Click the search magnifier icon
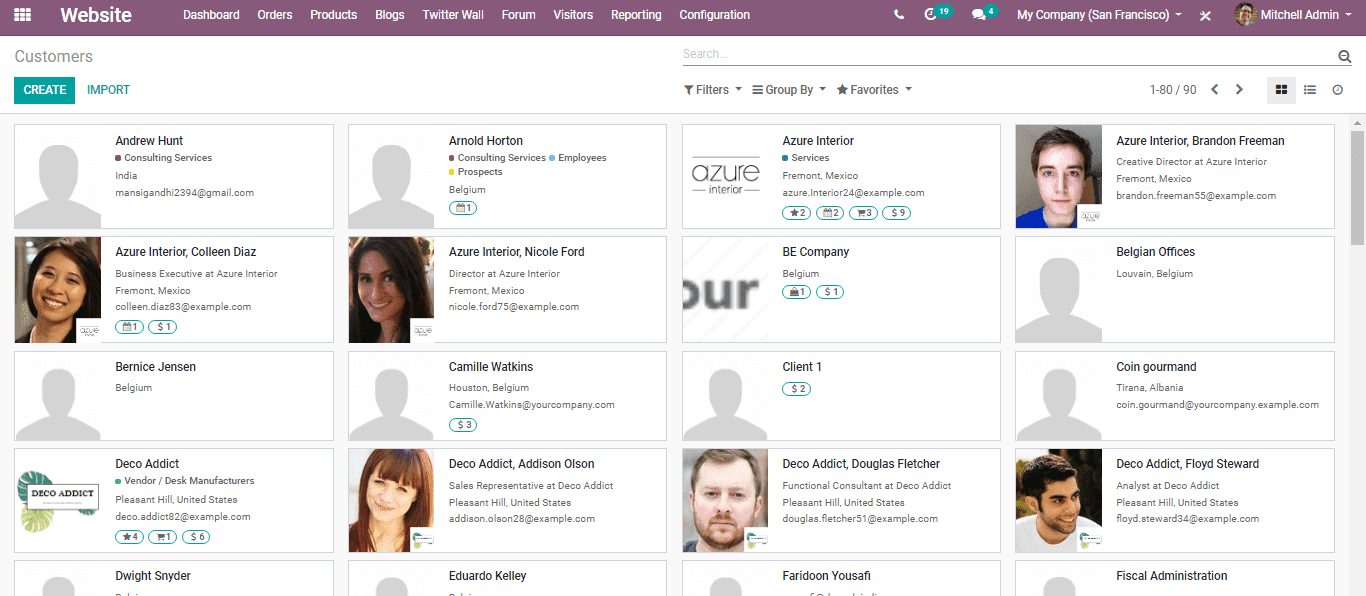 point(1344,56)
